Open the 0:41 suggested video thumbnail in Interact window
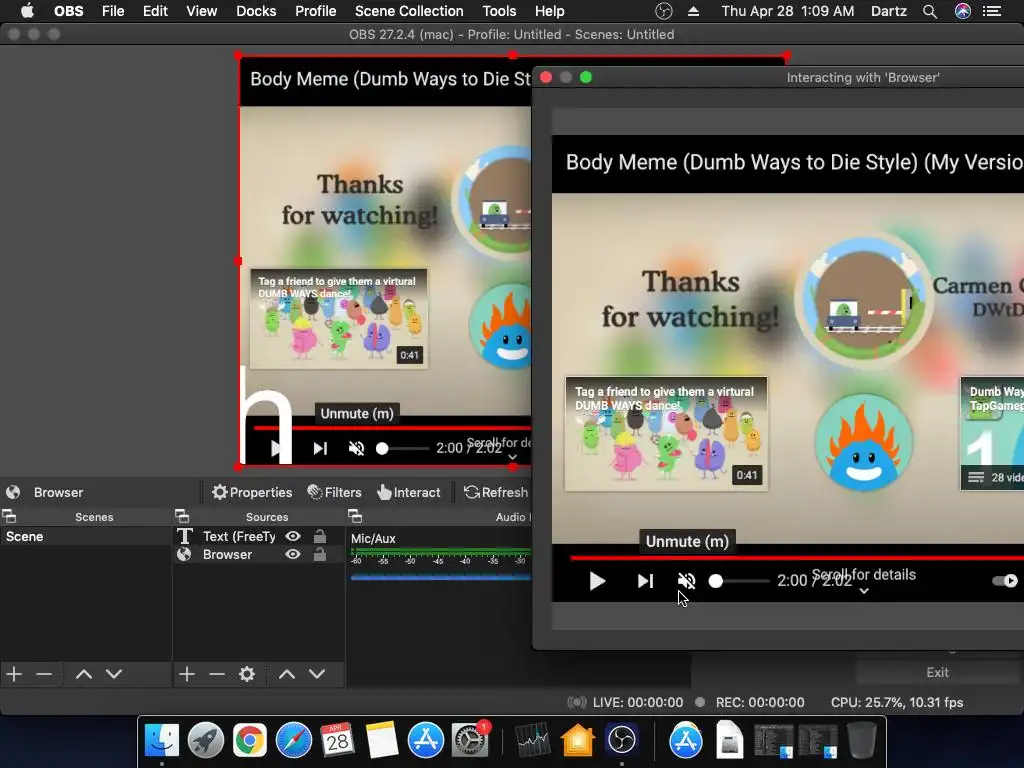Image resolution: width=1024 pixels, height=768 pixels. pos(666,434)
